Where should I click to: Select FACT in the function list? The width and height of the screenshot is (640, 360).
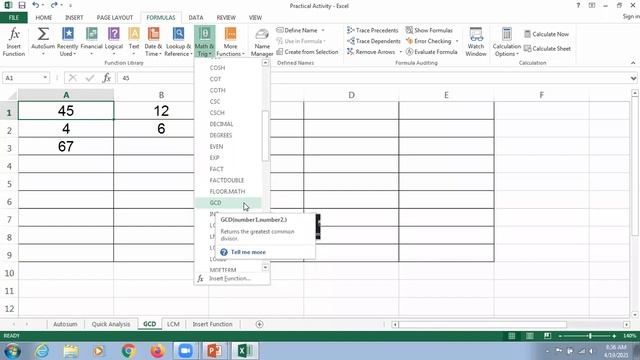pyautogui.click(x=228, y=169)
